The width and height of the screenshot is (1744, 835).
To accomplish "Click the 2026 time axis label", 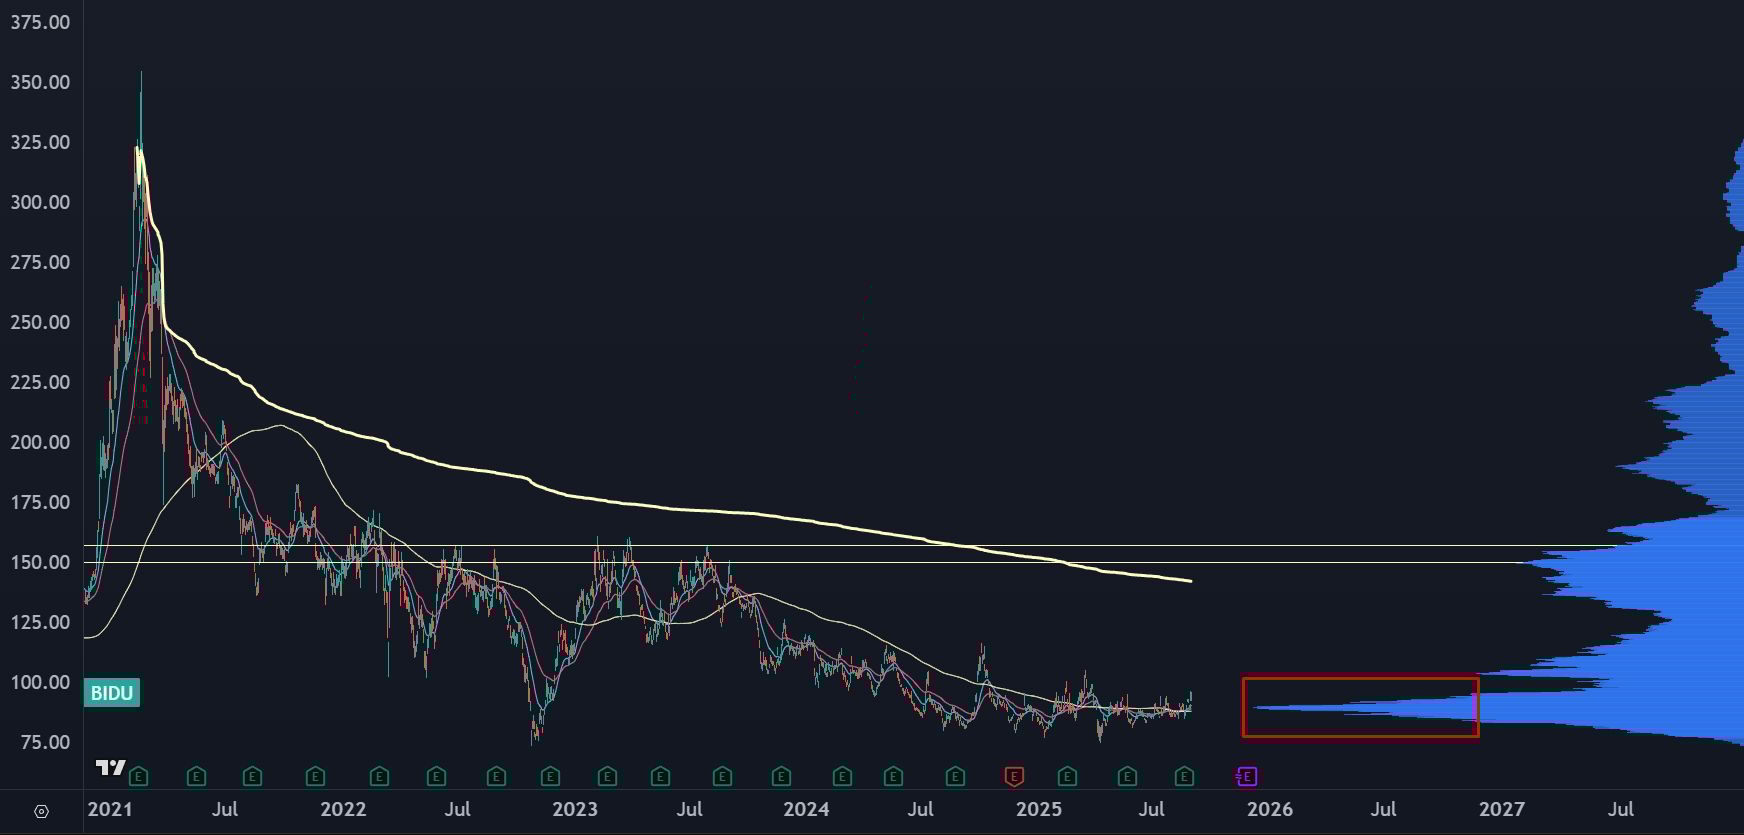I will tap(1270, 809).
